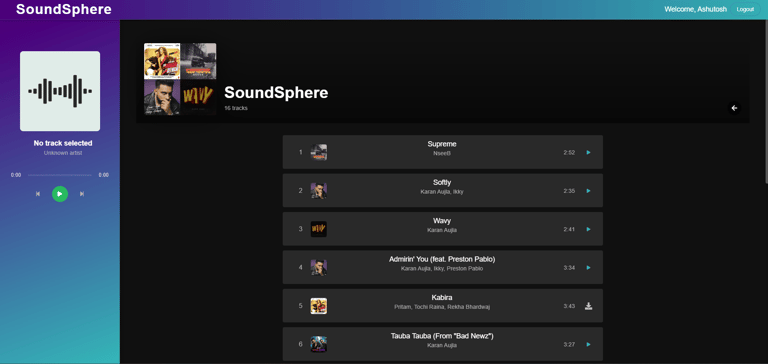Select the song title Supreme
The image size is (768, 364).
click(x=442, y=144)
